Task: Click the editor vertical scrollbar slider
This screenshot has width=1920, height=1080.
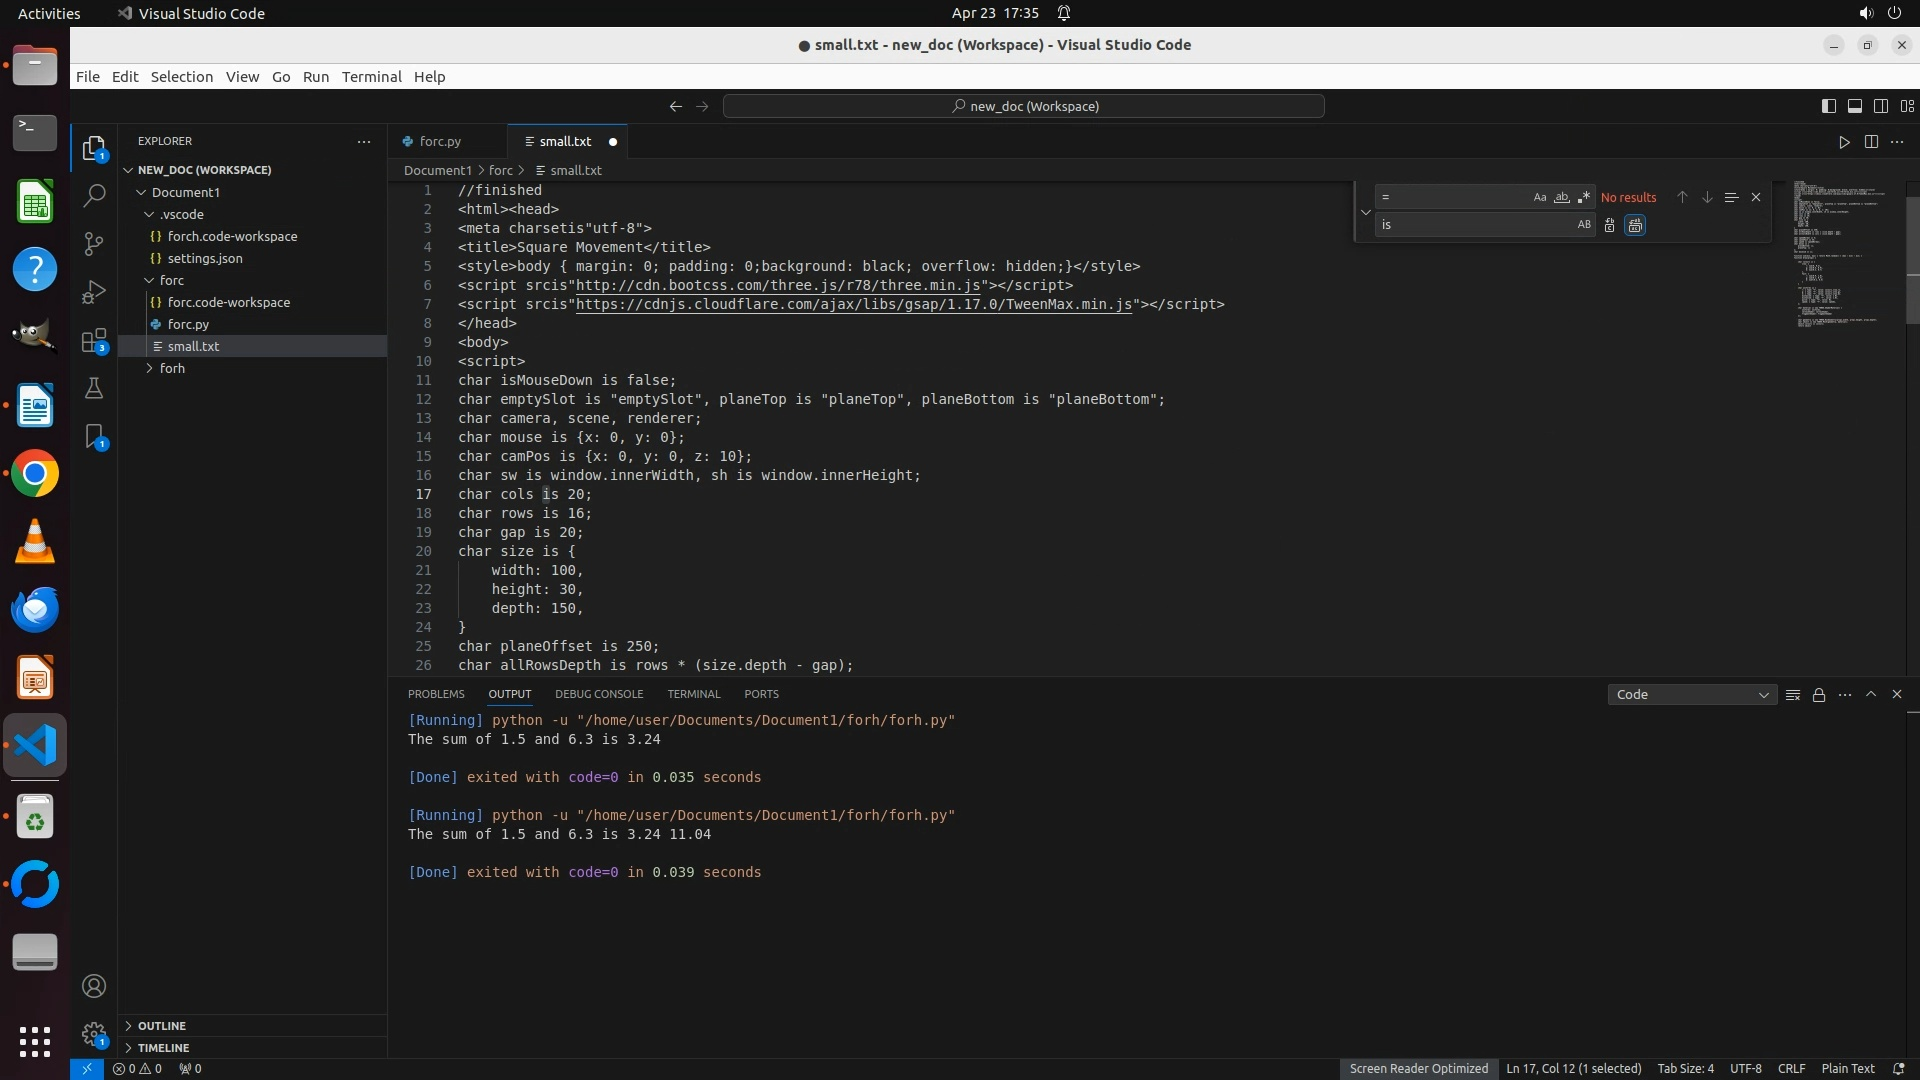Action: [x=1912, y=260]
